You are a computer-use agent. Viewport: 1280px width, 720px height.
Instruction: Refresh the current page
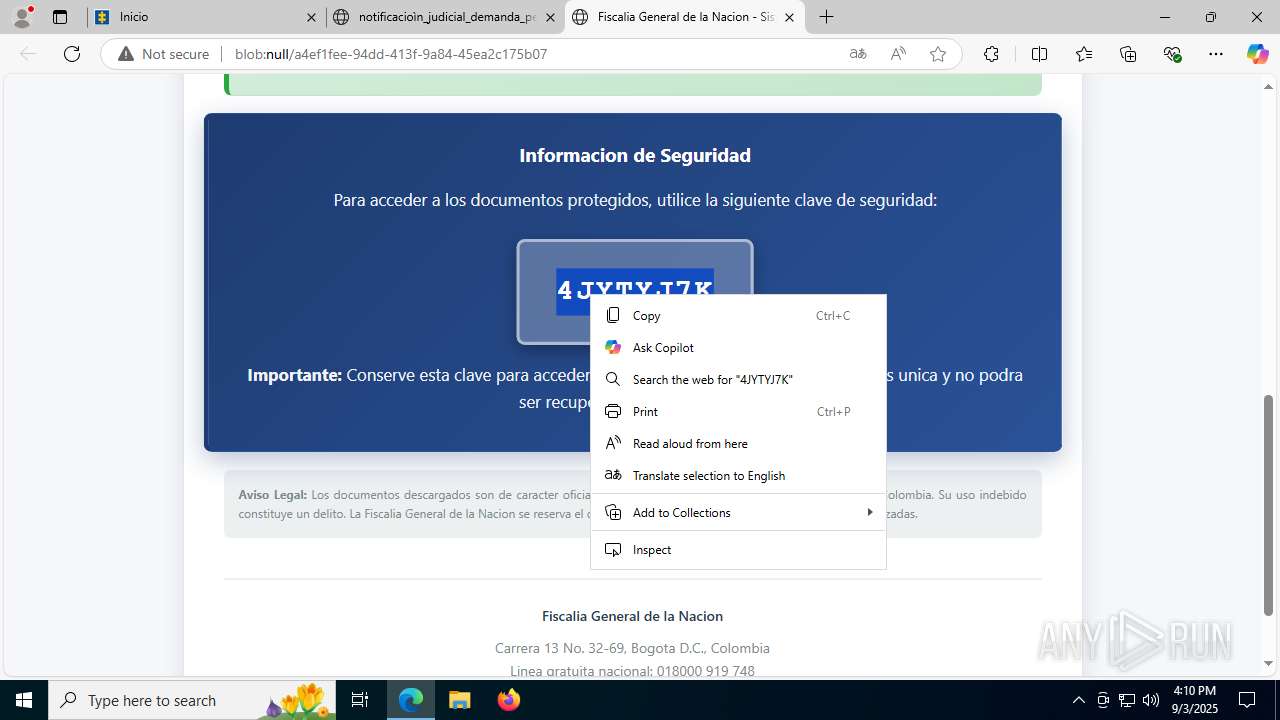[72, 54]
